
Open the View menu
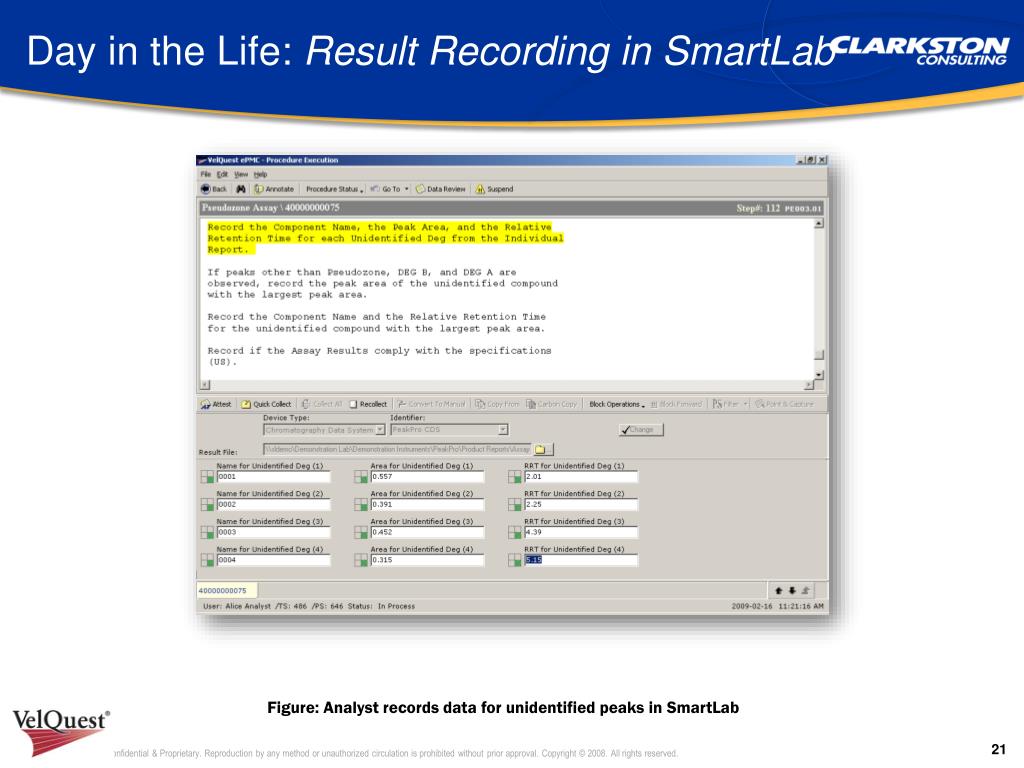(241, 174)
